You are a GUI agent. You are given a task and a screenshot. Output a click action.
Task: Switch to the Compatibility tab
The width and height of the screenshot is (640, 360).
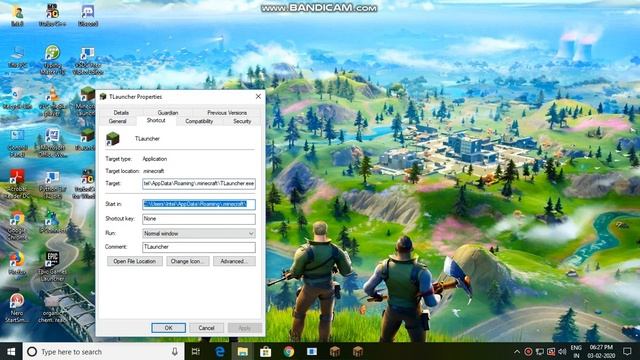[199, 121]
